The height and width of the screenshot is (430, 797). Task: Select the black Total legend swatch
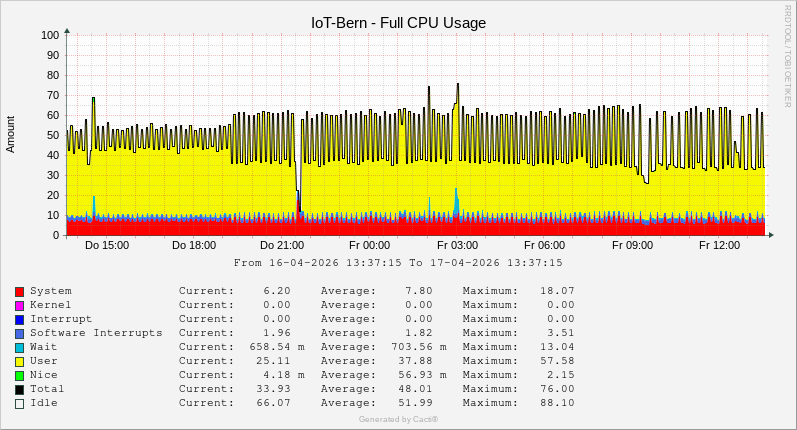tap(19, 389)
